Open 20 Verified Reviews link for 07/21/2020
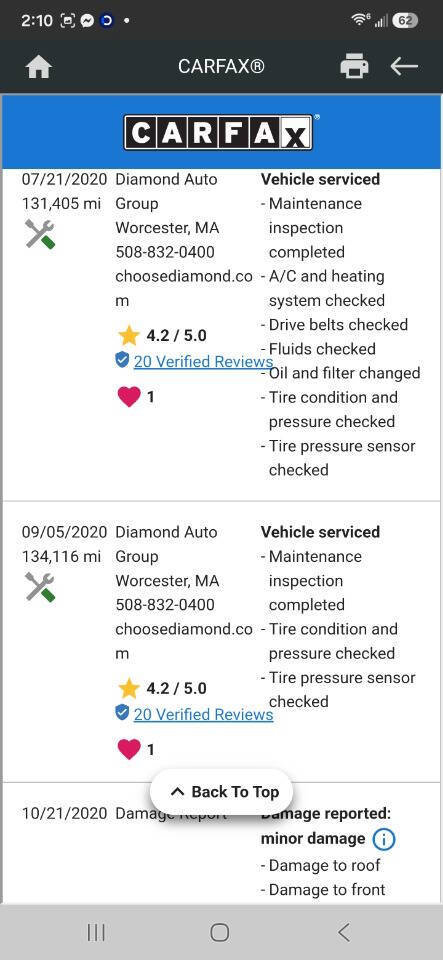This screenshot has height=960, width=443. pyautogui.click(x=203, y=362)
